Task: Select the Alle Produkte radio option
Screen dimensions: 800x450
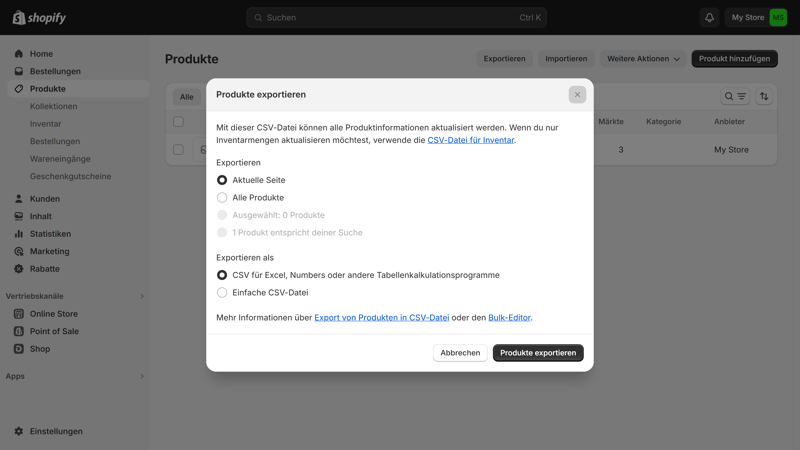Action: pyautogui.click(x=222, y=198)
